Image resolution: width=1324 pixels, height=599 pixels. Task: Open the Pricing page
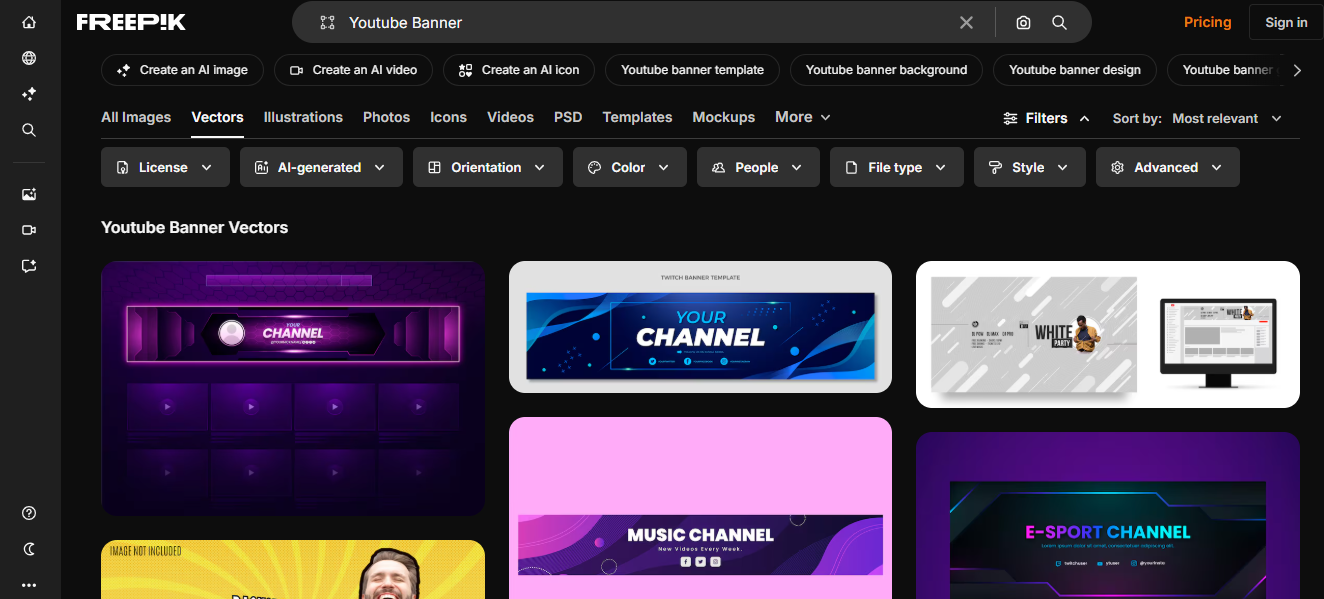[x=1207, y=21]
